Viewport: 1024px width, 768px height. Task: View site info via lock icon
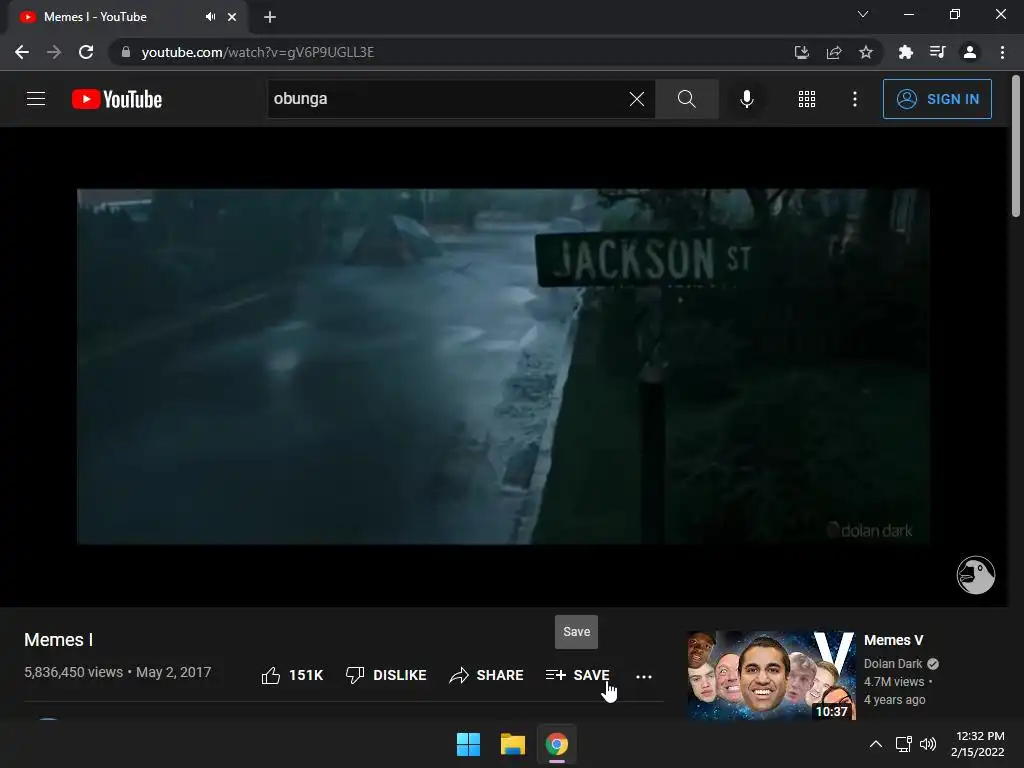[125, 52]
